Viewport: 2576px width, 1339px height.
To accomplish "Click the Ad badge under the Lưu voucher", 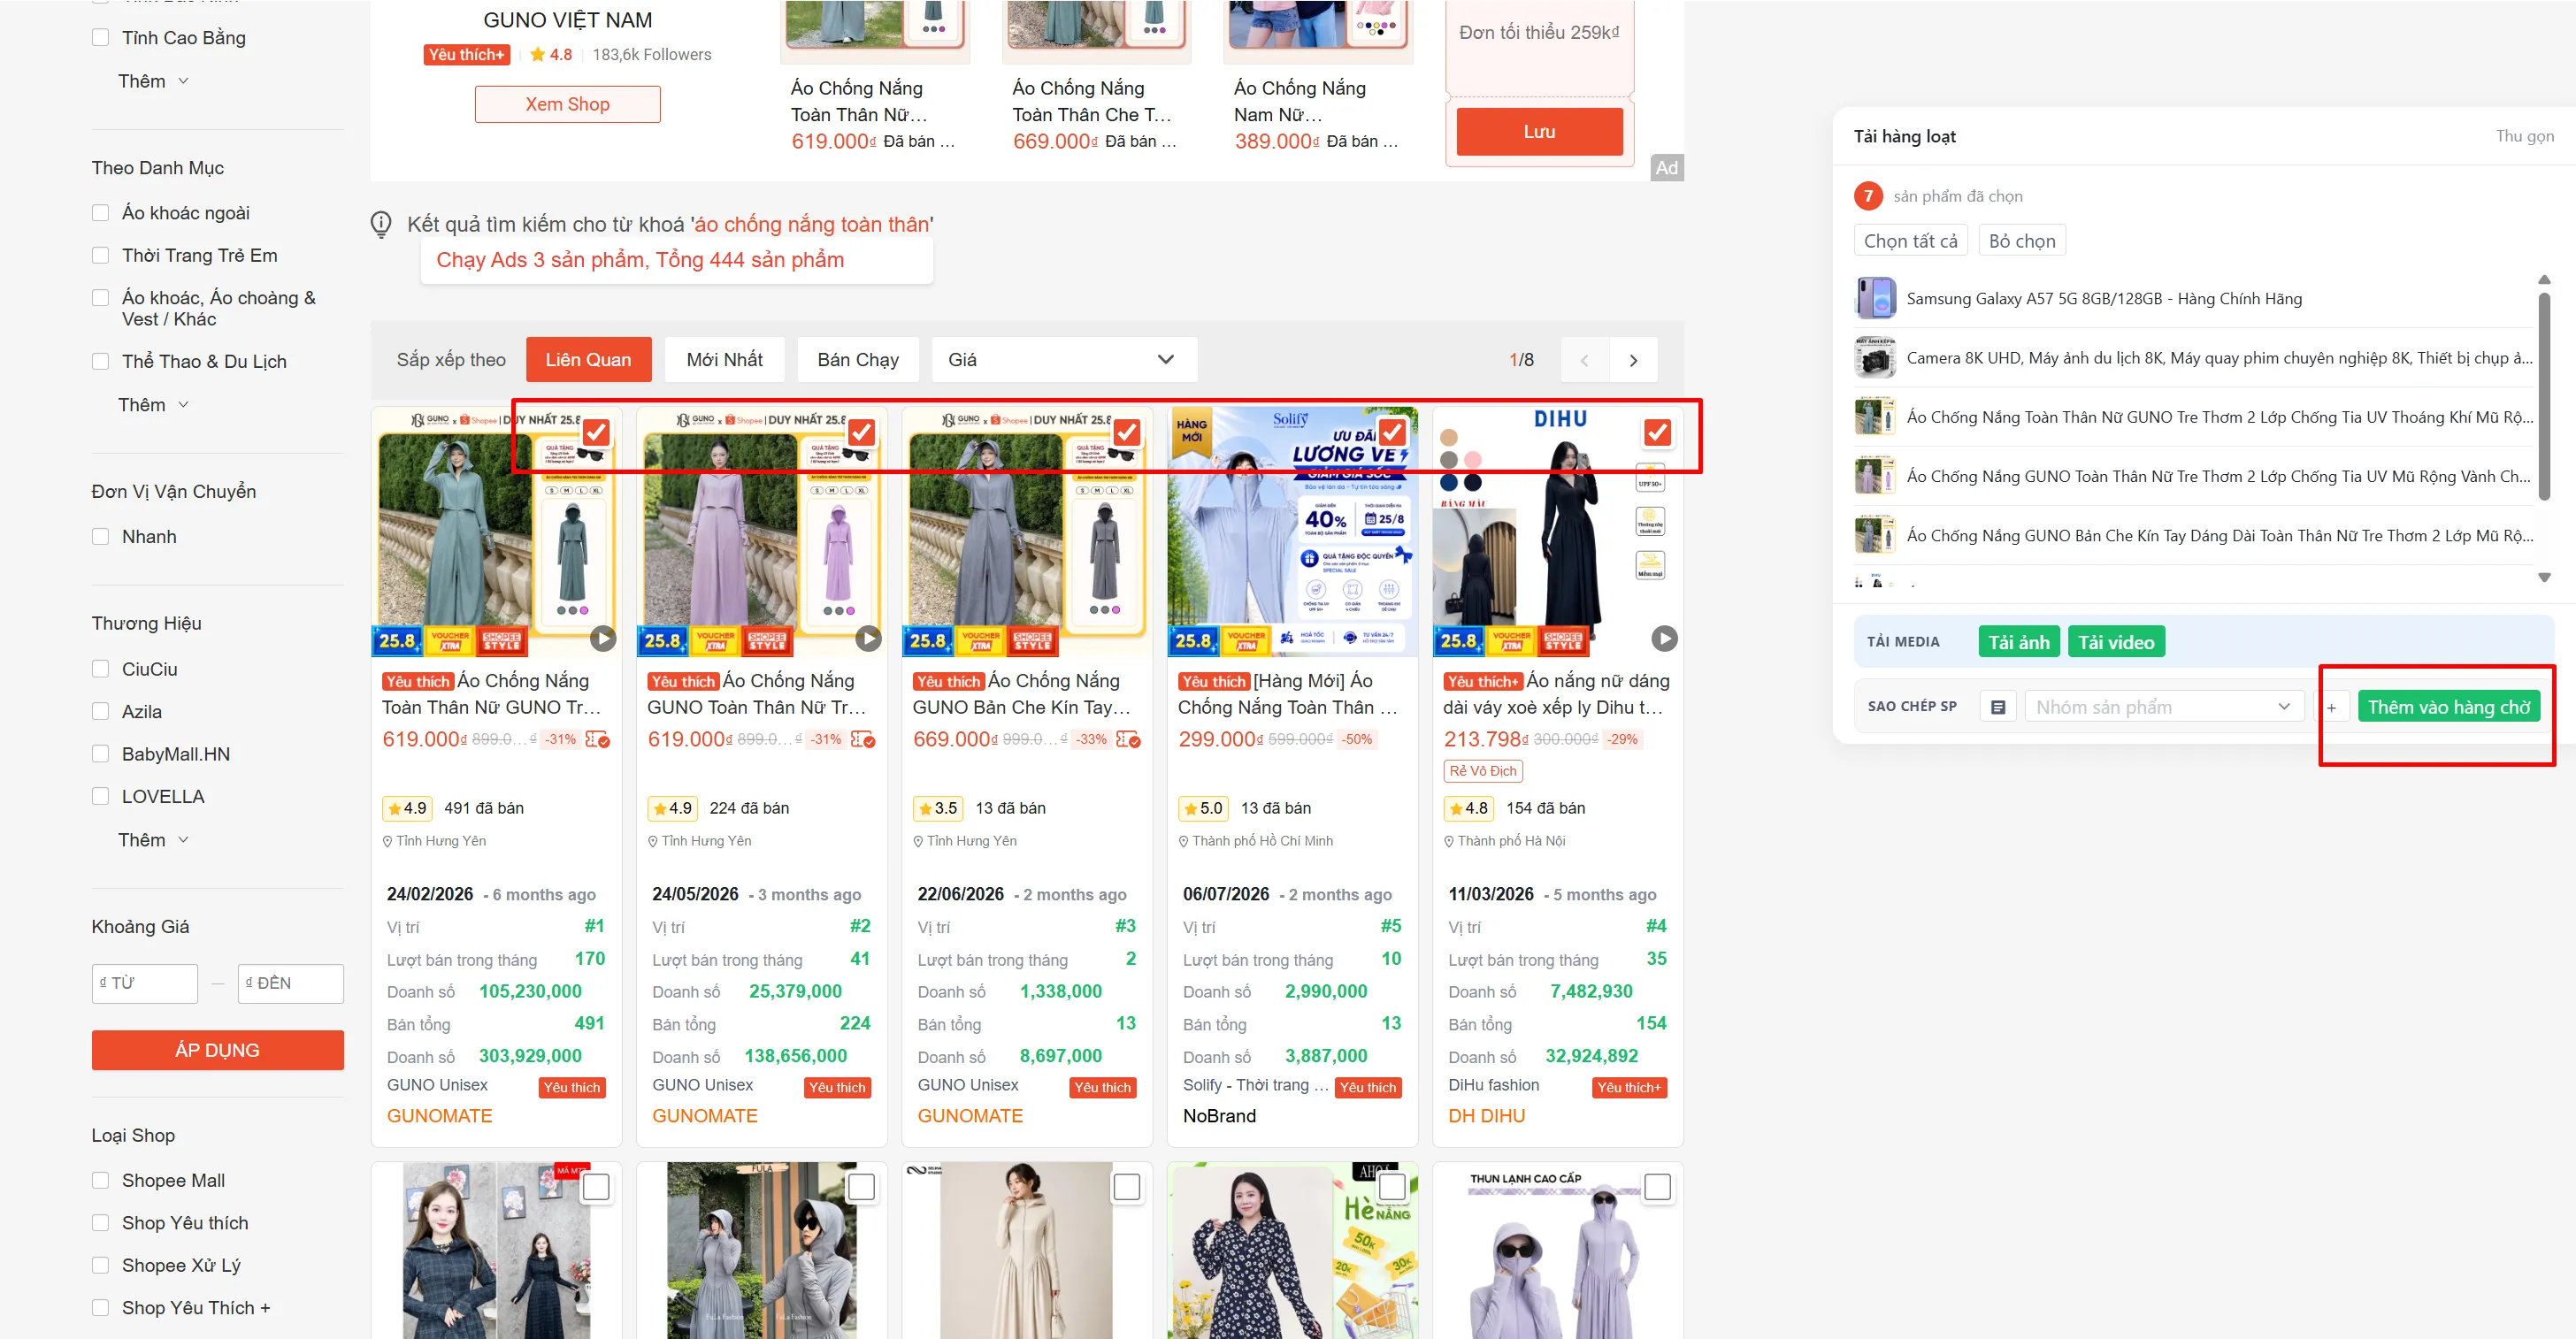I will (x=1666, y=168).
